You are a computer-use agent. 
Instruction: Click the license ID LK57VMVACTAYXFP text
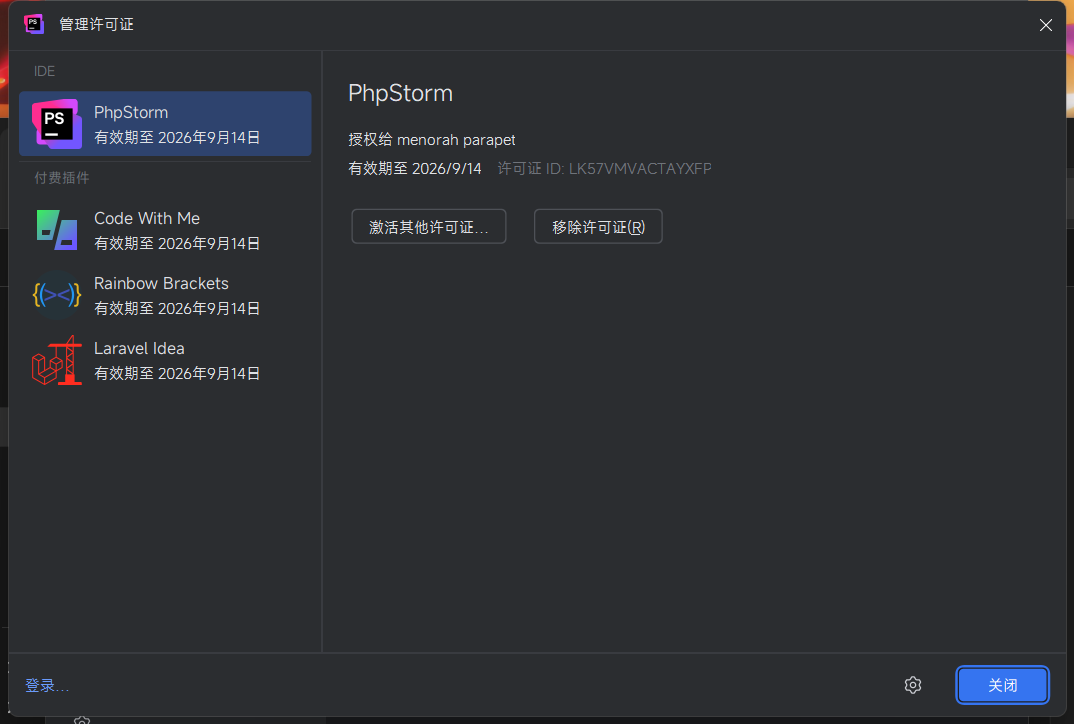[640, 168]
